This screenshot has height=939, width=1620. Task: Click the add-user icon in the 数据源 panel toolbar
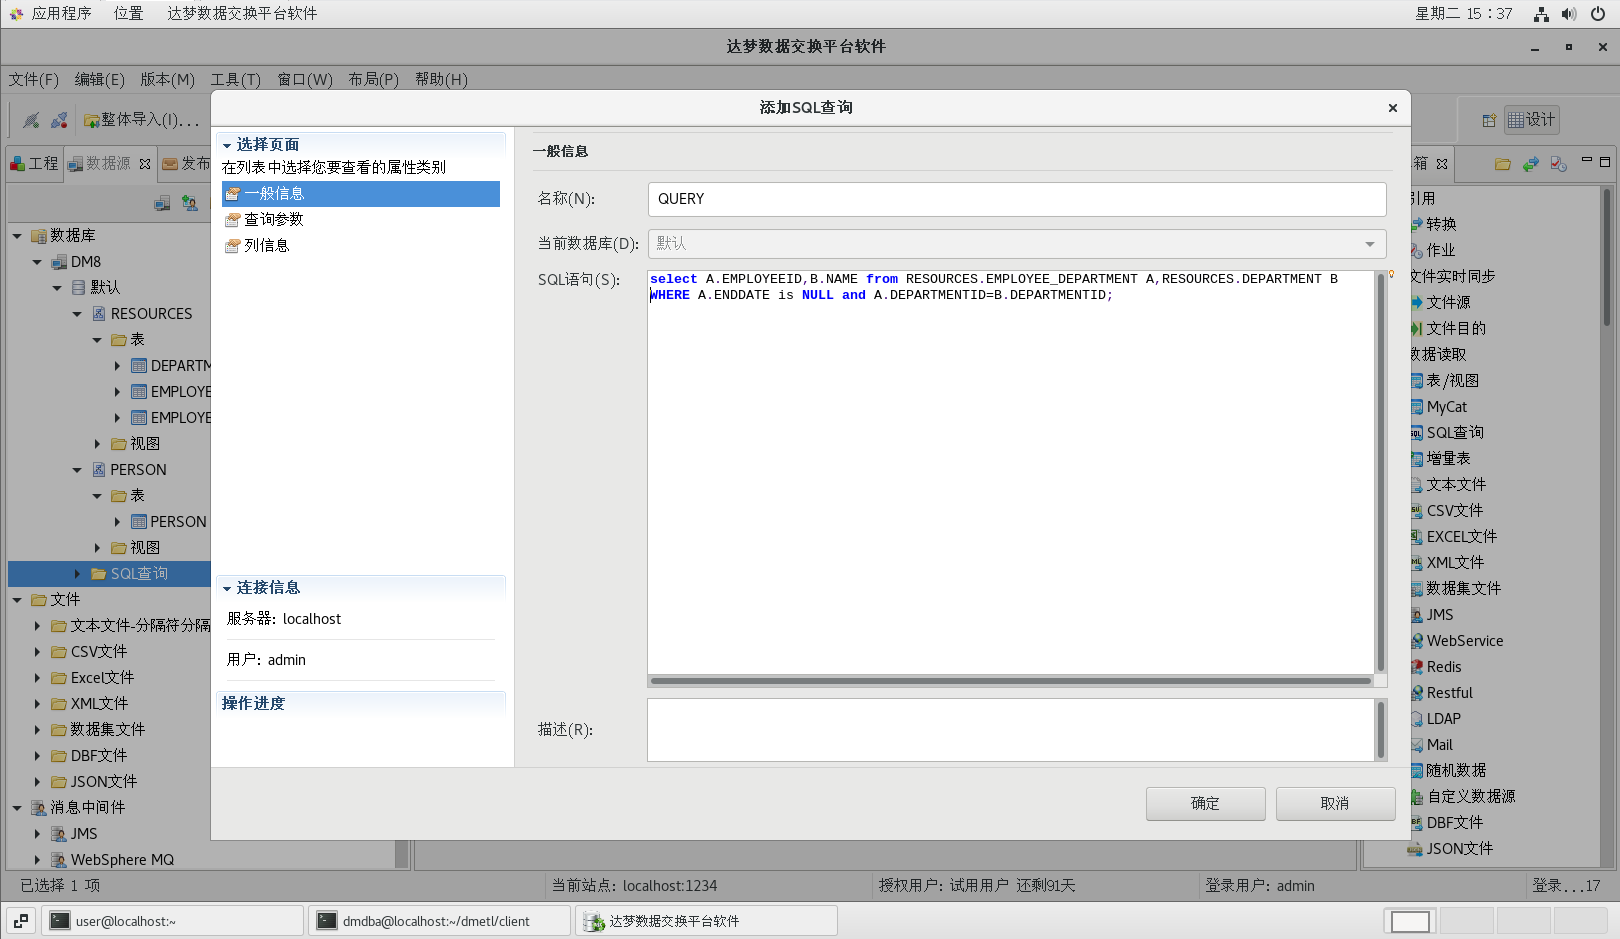pos(189,204)
